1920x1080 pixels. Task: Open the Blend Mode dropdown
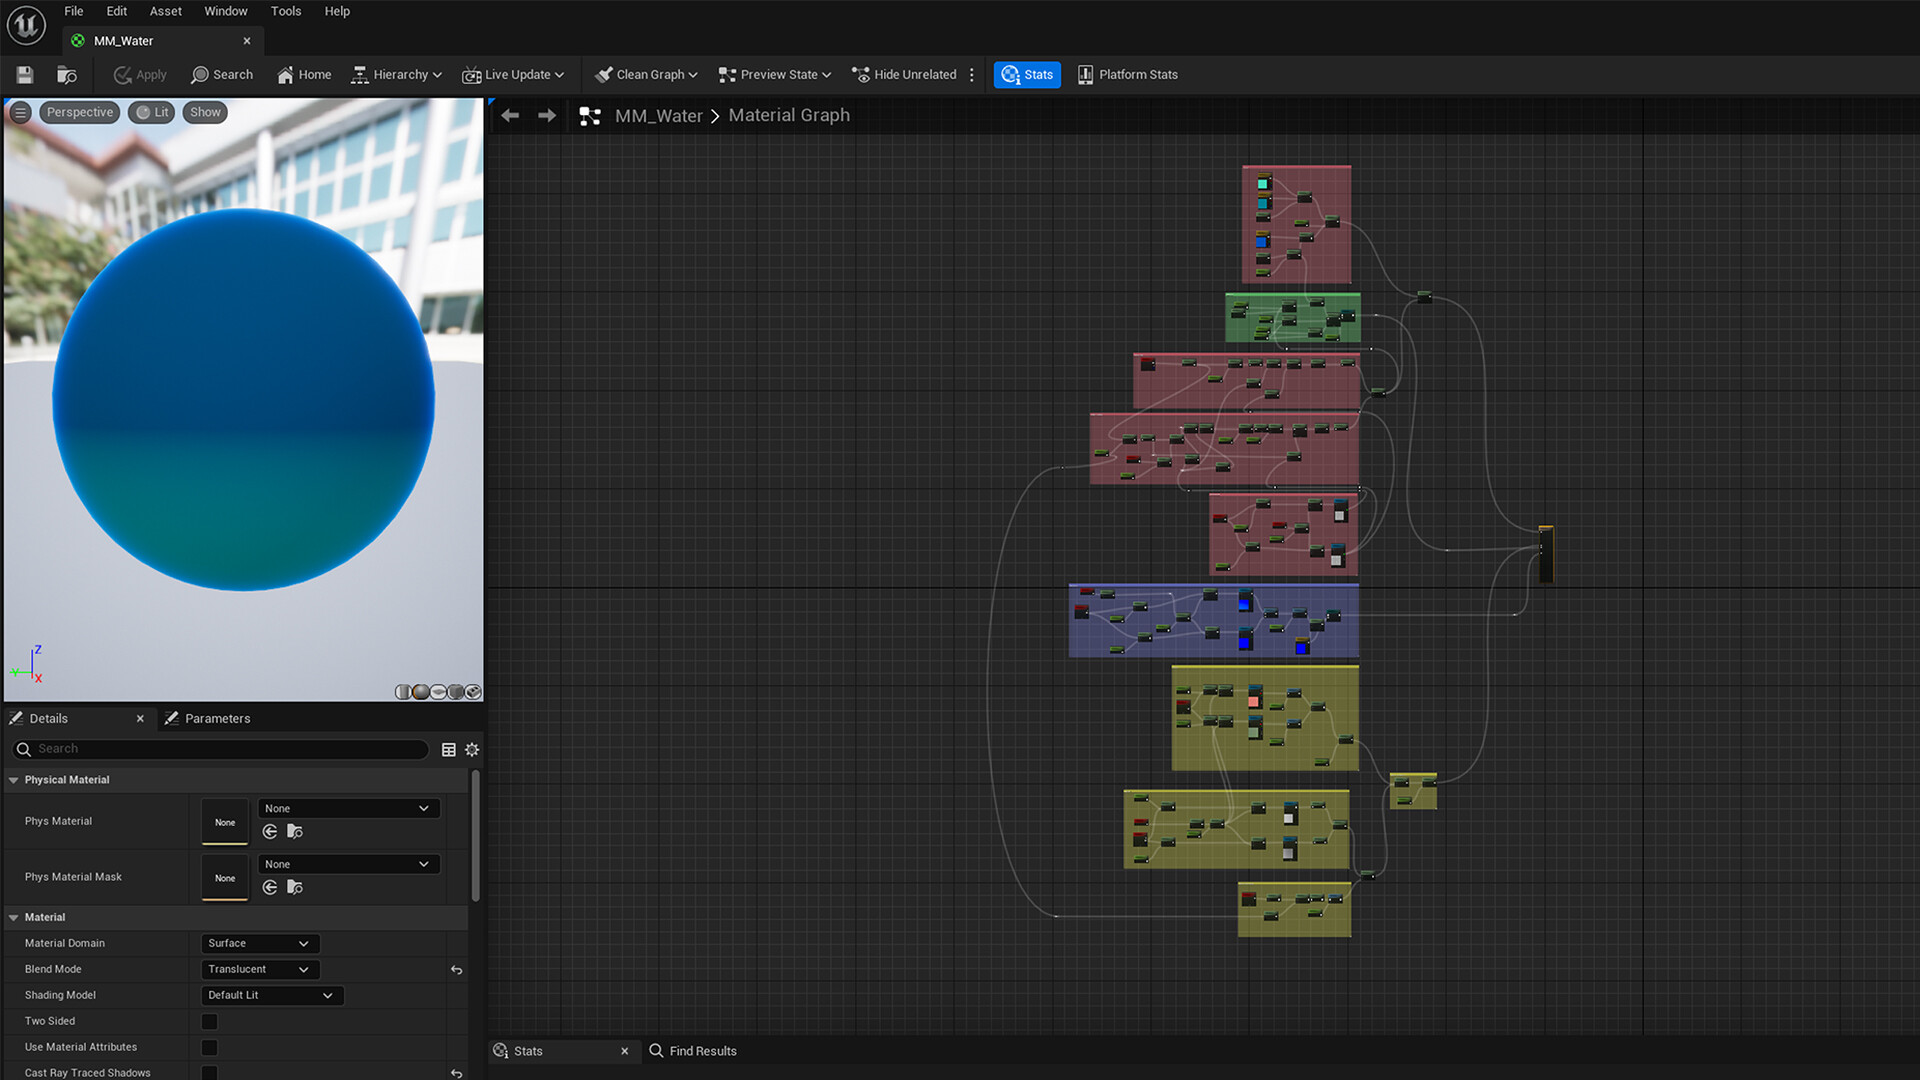260,969
